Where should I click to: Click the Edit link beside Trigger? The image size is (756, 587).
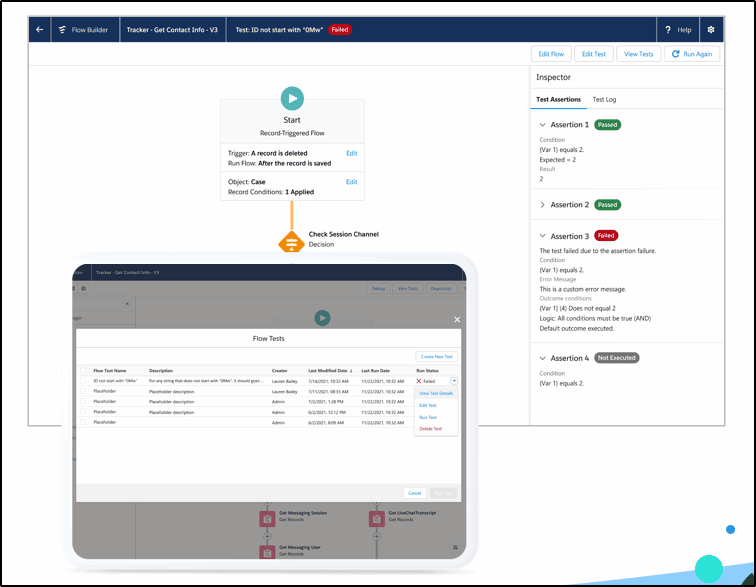click(x=351, y=153)
